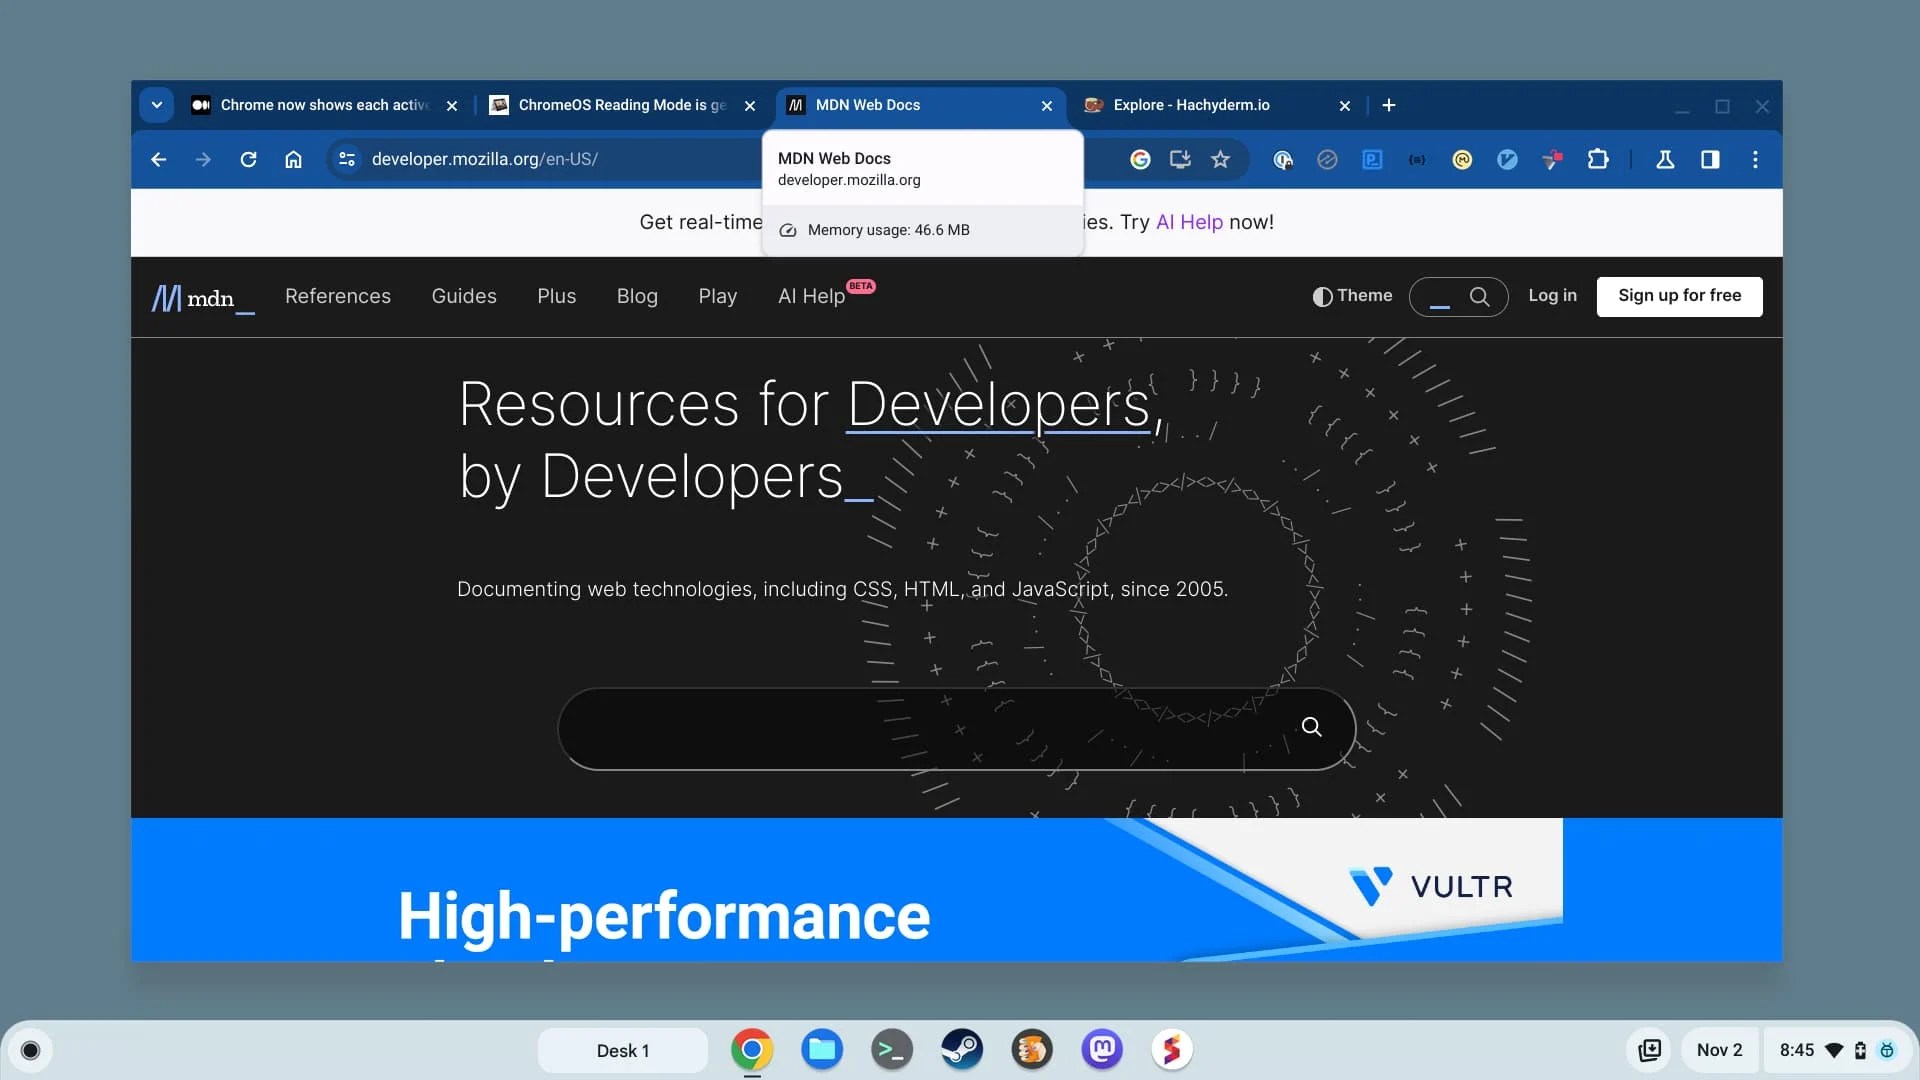Toggle the screen capture tray icon

(1651, 1049)
